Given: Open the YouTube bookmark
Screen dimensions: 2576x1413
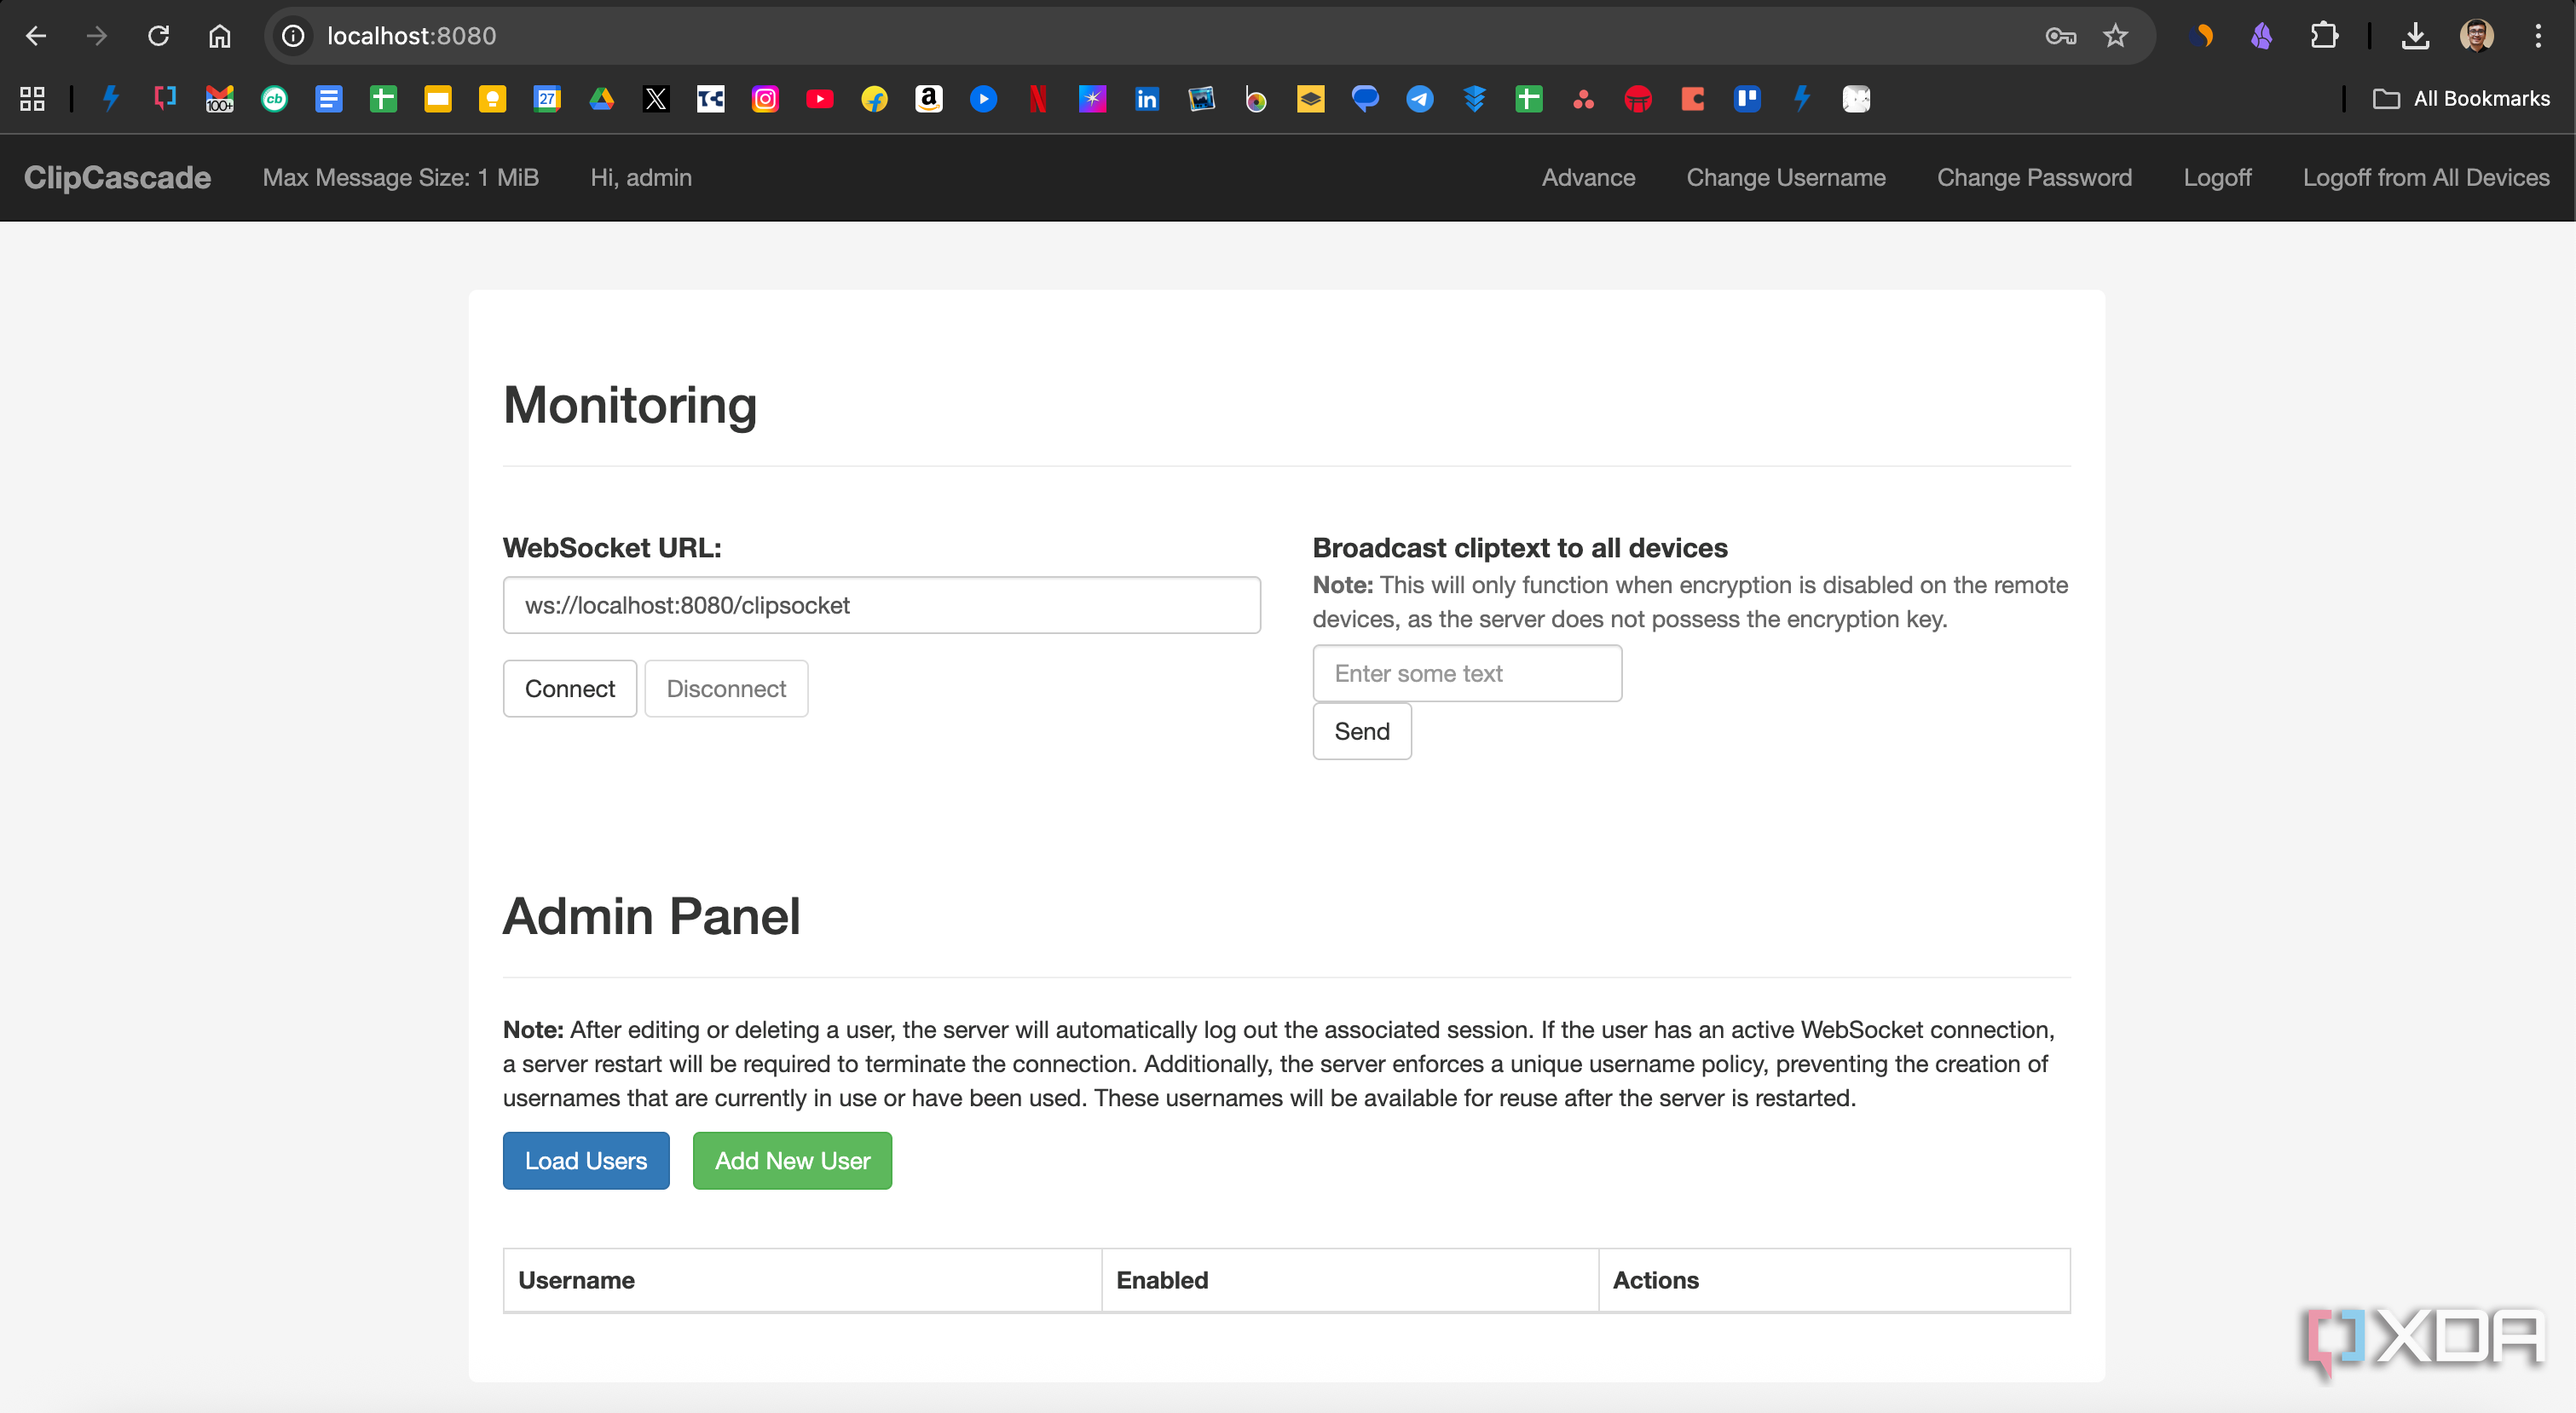Looking at the screenshot, I should point(820,99).
